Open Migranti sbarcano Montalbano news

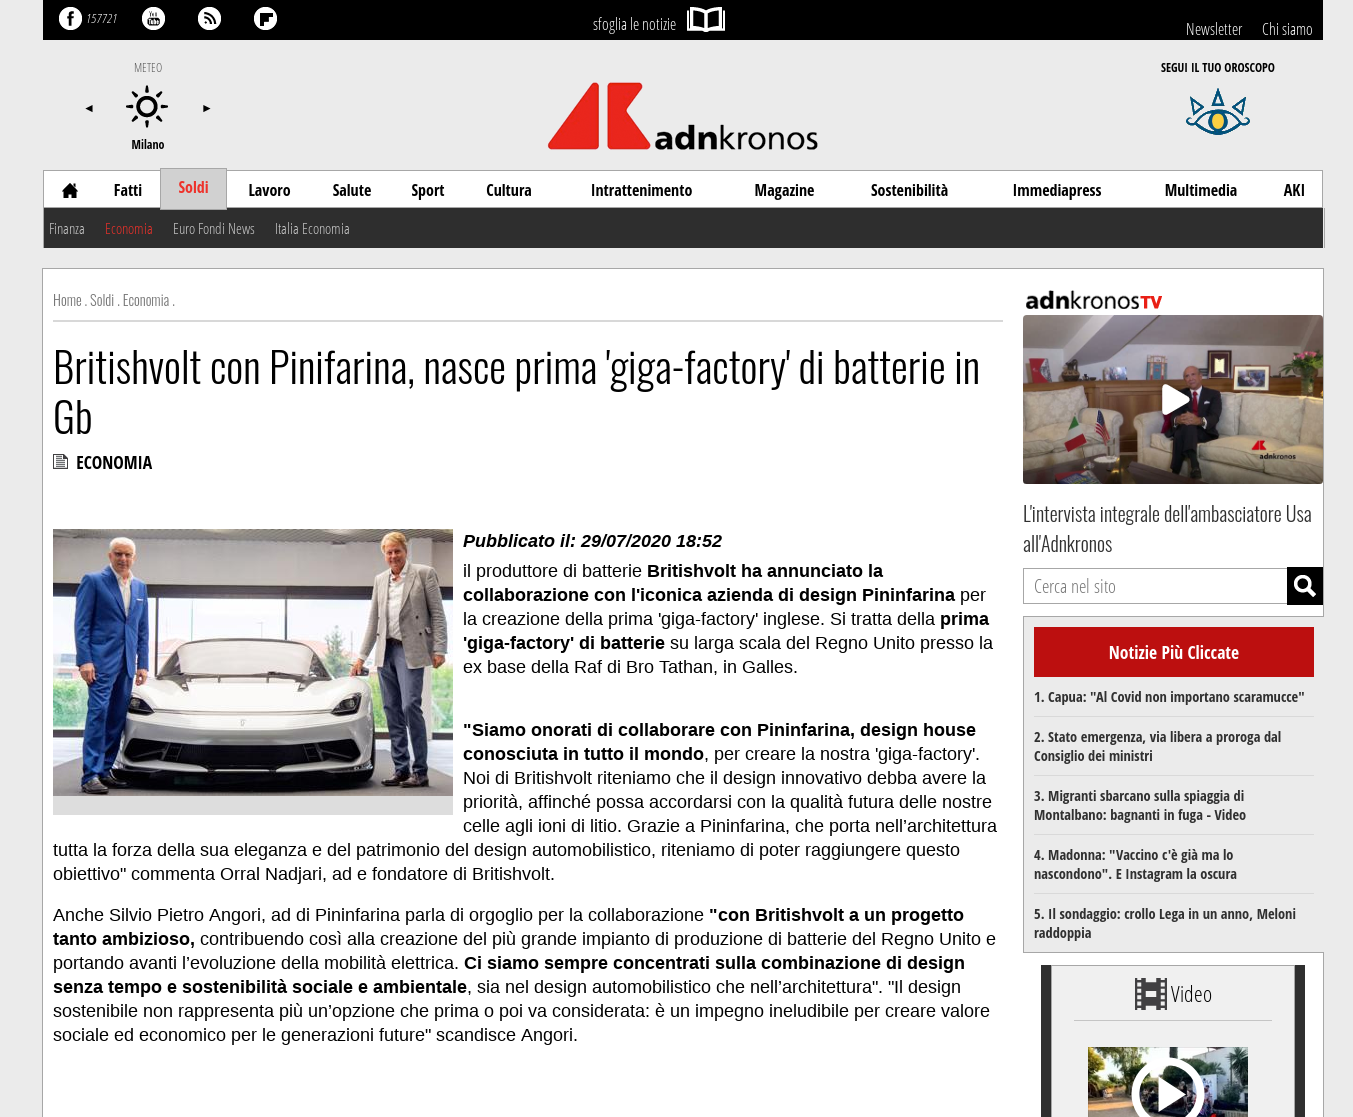[x=1140, y=805]
